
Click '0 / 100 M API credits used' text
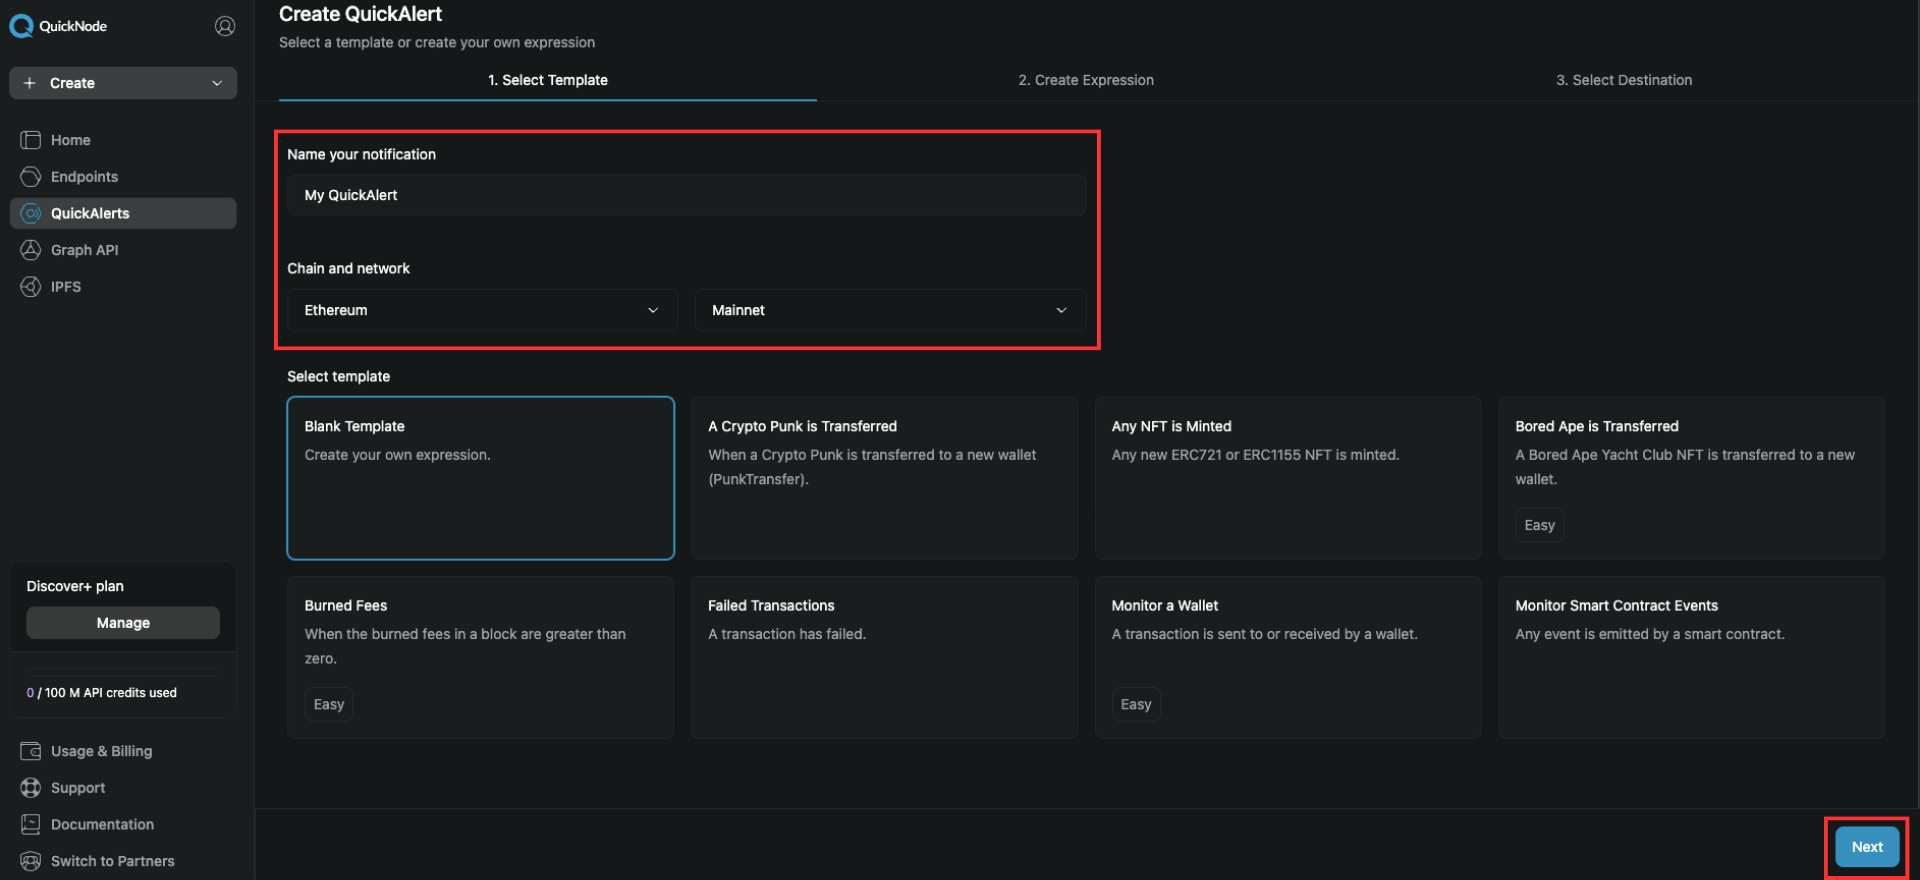(x=102, y=692)
